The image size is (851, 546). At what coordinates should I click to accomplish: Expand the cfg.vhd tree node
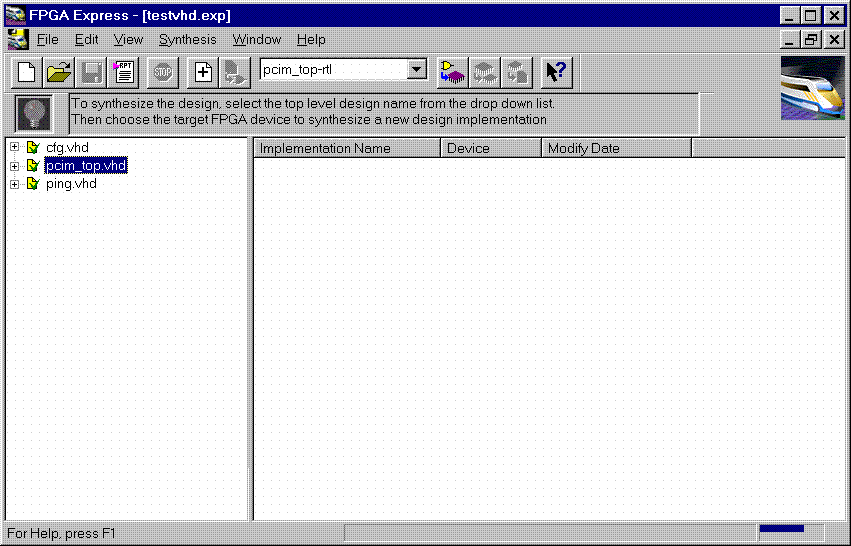point(15,147)
